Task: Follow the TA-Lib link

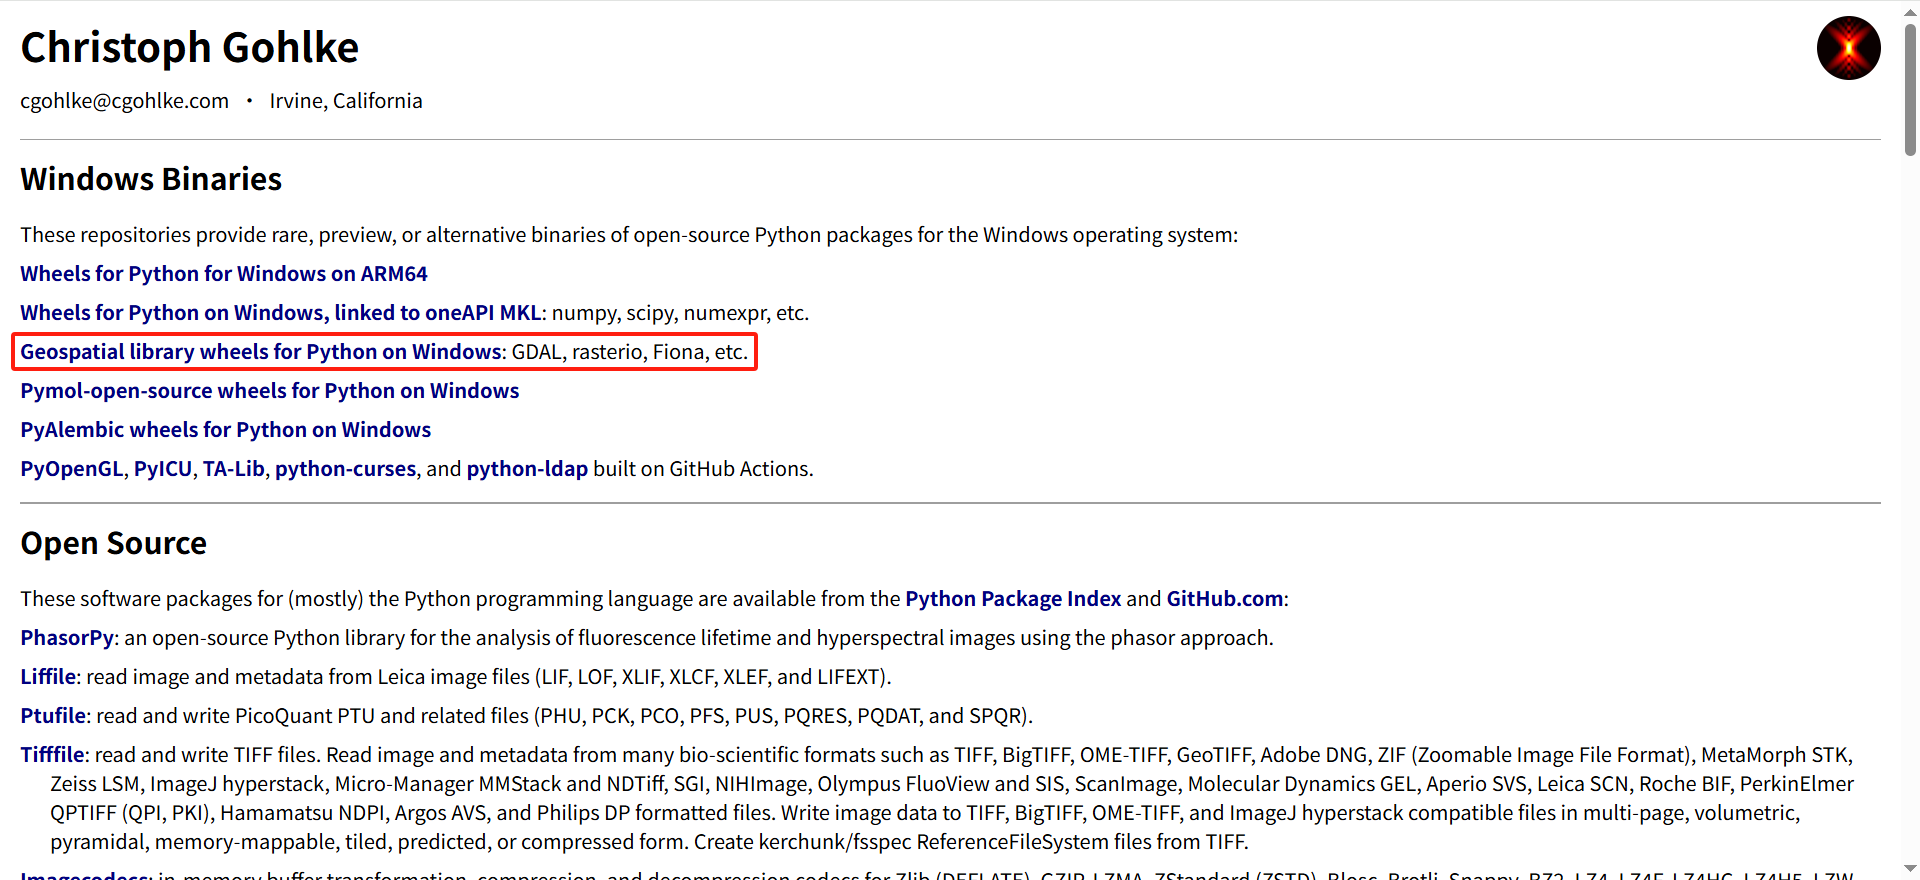Action: [x=234, y=469]
